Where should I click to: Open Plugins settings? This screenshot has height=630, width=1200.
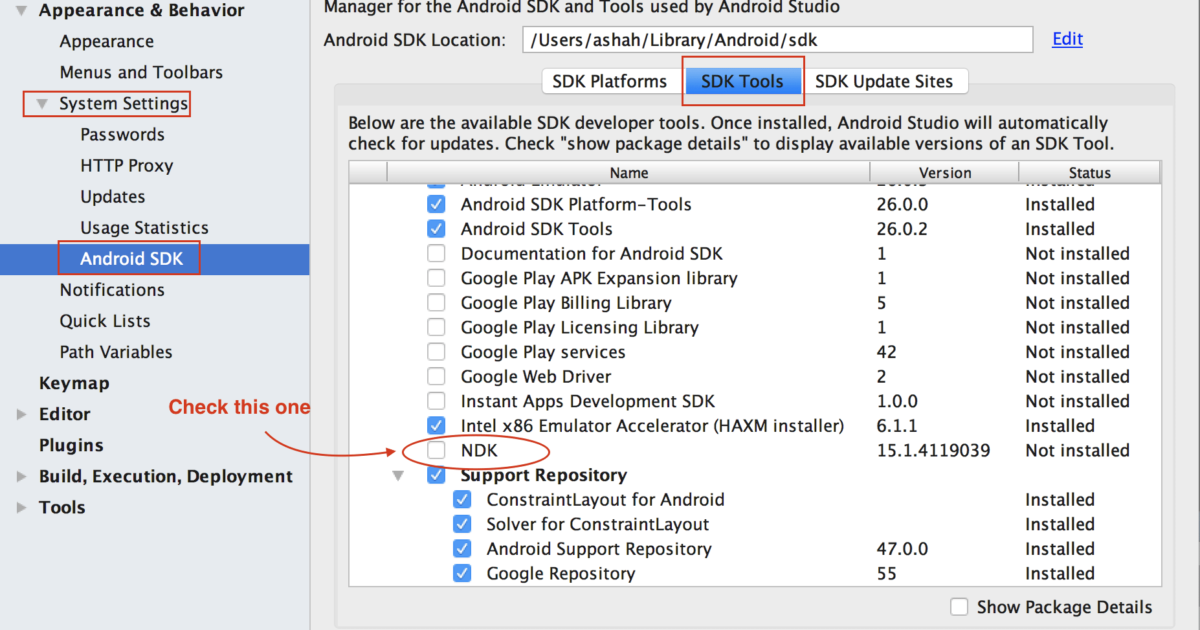[71, 445]
